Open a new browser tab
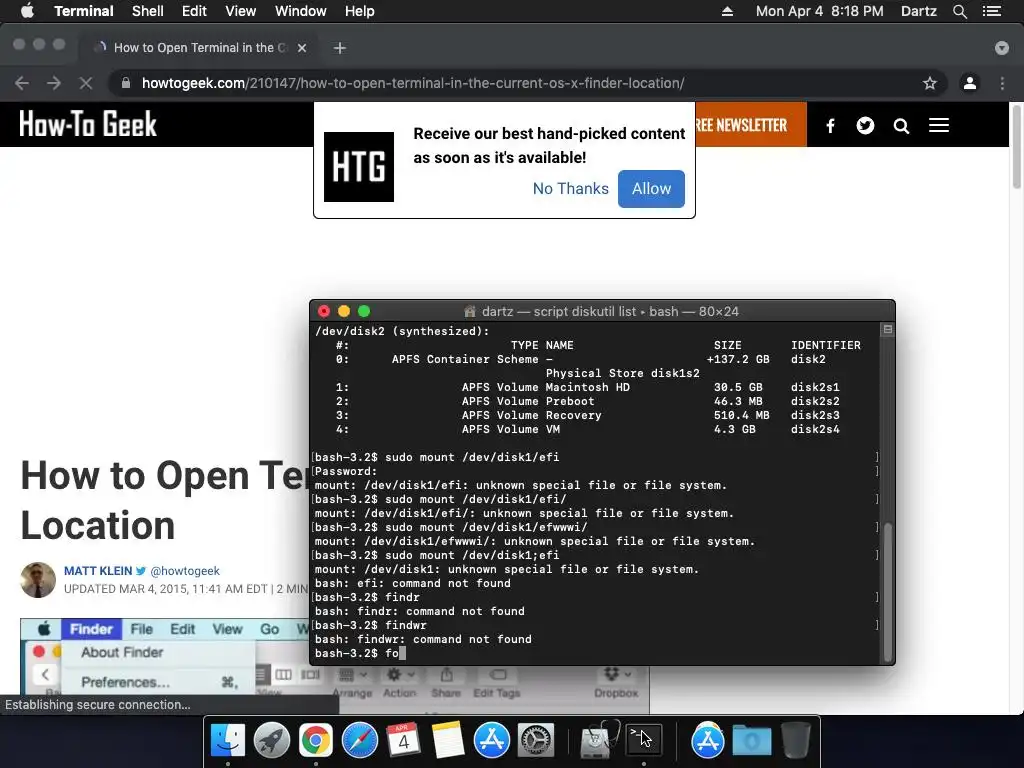Image resolution: width=1024 pixels, height=768 pixels. pos(340,48)
